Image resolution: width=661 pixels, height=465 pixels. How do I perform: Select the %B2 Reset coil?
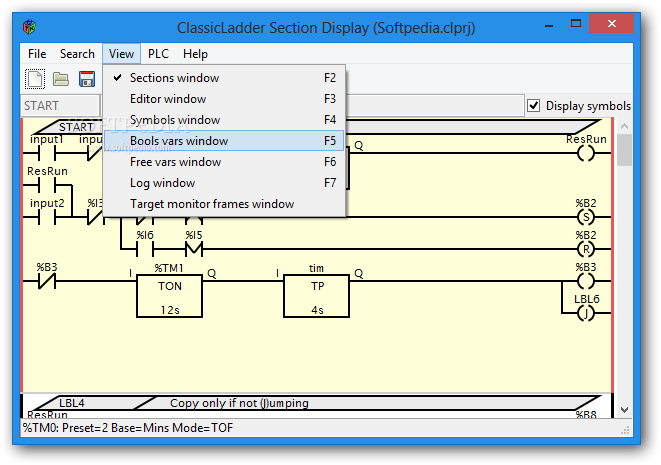click(x=586, y=249)
